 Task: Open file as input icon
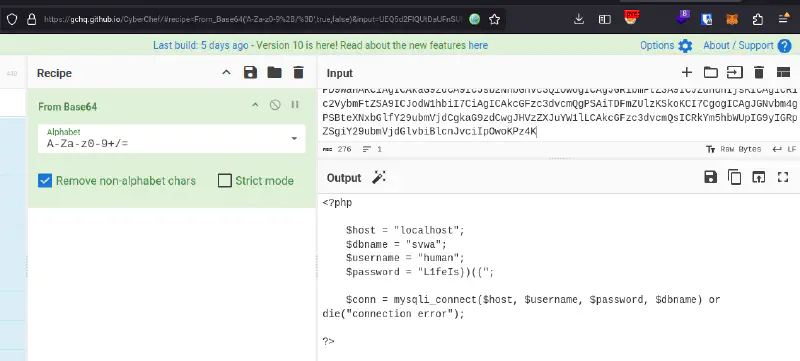[x=735, y=72]
